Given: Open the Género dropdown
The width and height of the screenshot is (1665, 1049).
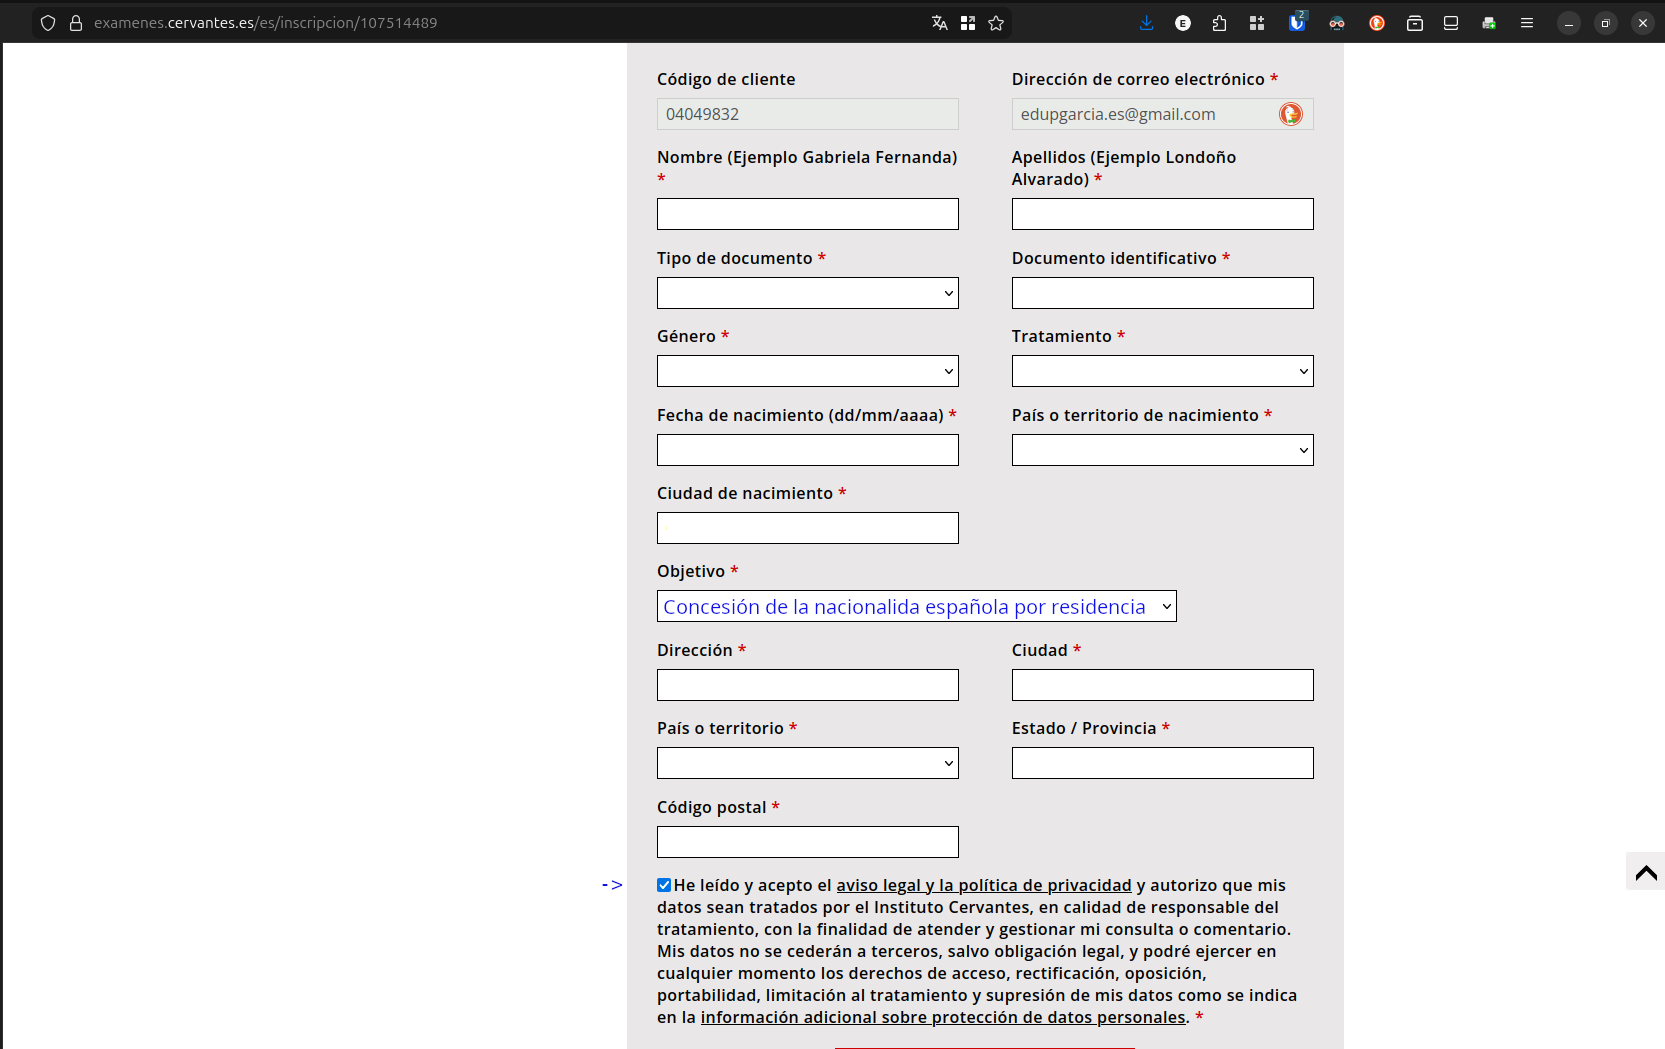Looking at the screenshot, I should (x=807, y=371).
